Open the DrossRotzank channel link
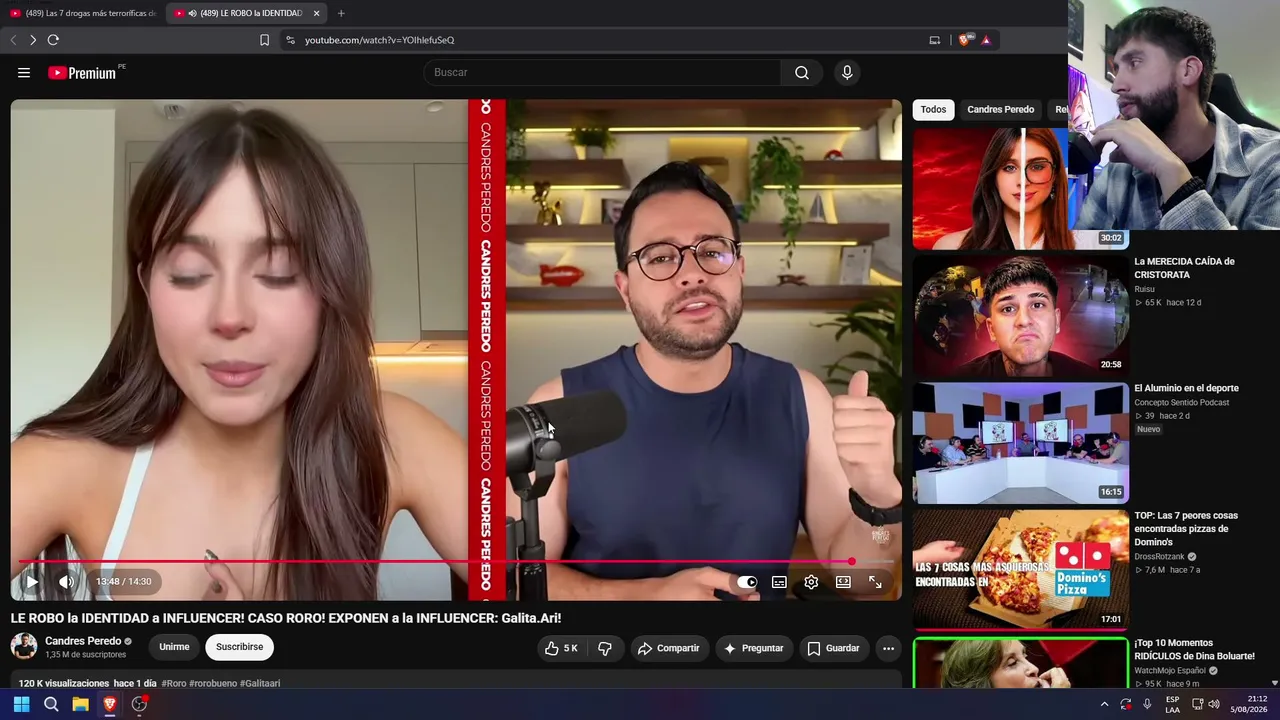This screenshot has height=720, width=1280. pos(1159,557)
